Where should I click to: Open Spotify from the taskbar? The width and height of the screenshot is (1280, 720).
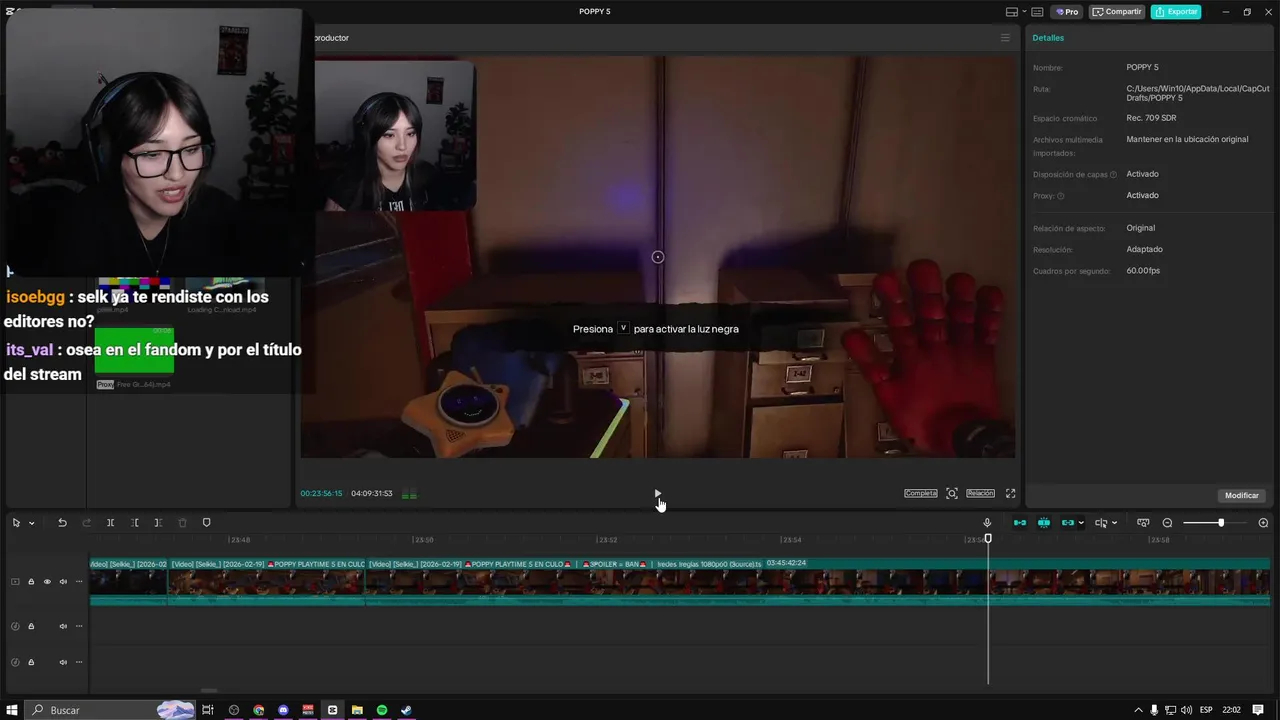[x=382, y=710]
